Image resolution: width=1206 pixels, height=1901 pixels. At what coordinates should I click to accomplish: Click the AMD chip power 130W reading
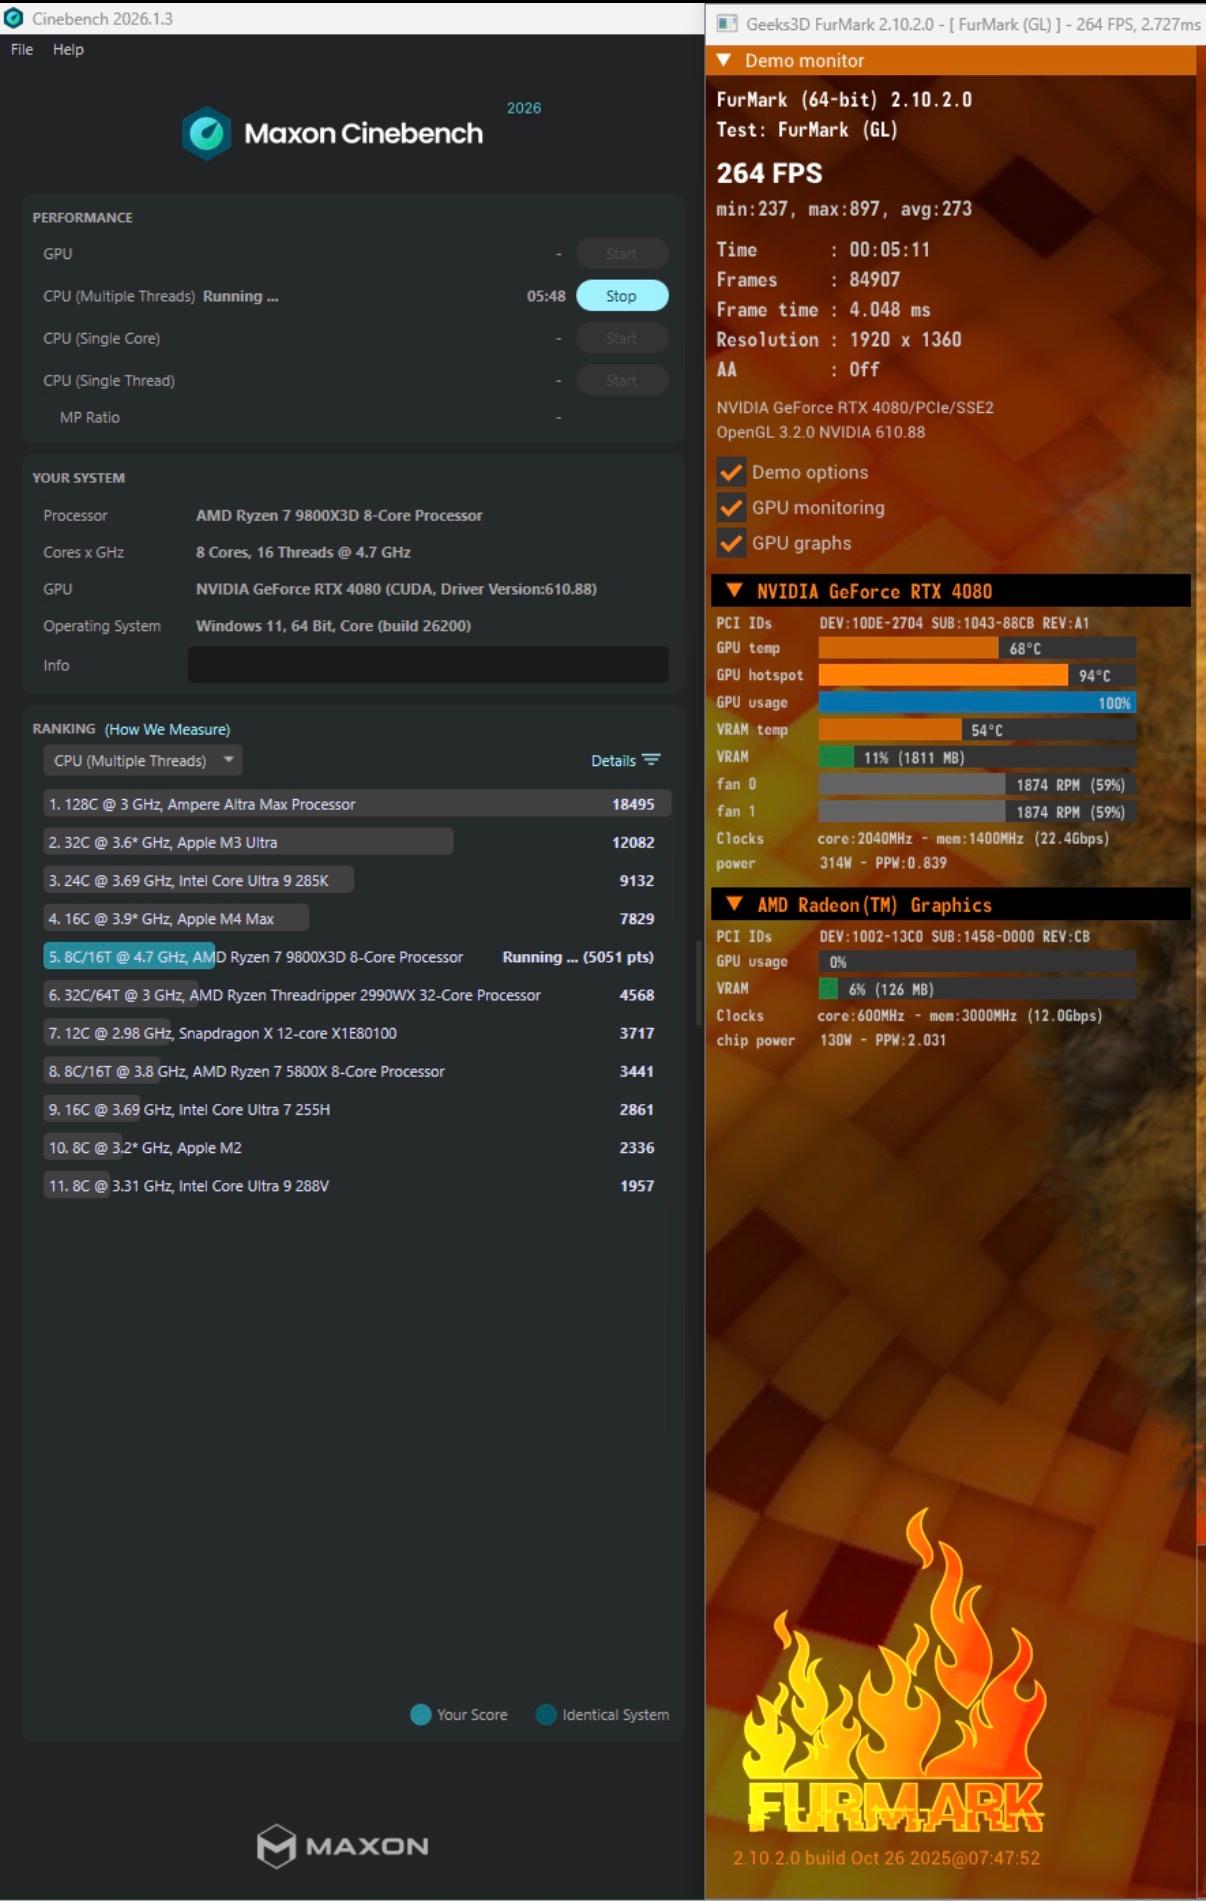pos(882,1040)
